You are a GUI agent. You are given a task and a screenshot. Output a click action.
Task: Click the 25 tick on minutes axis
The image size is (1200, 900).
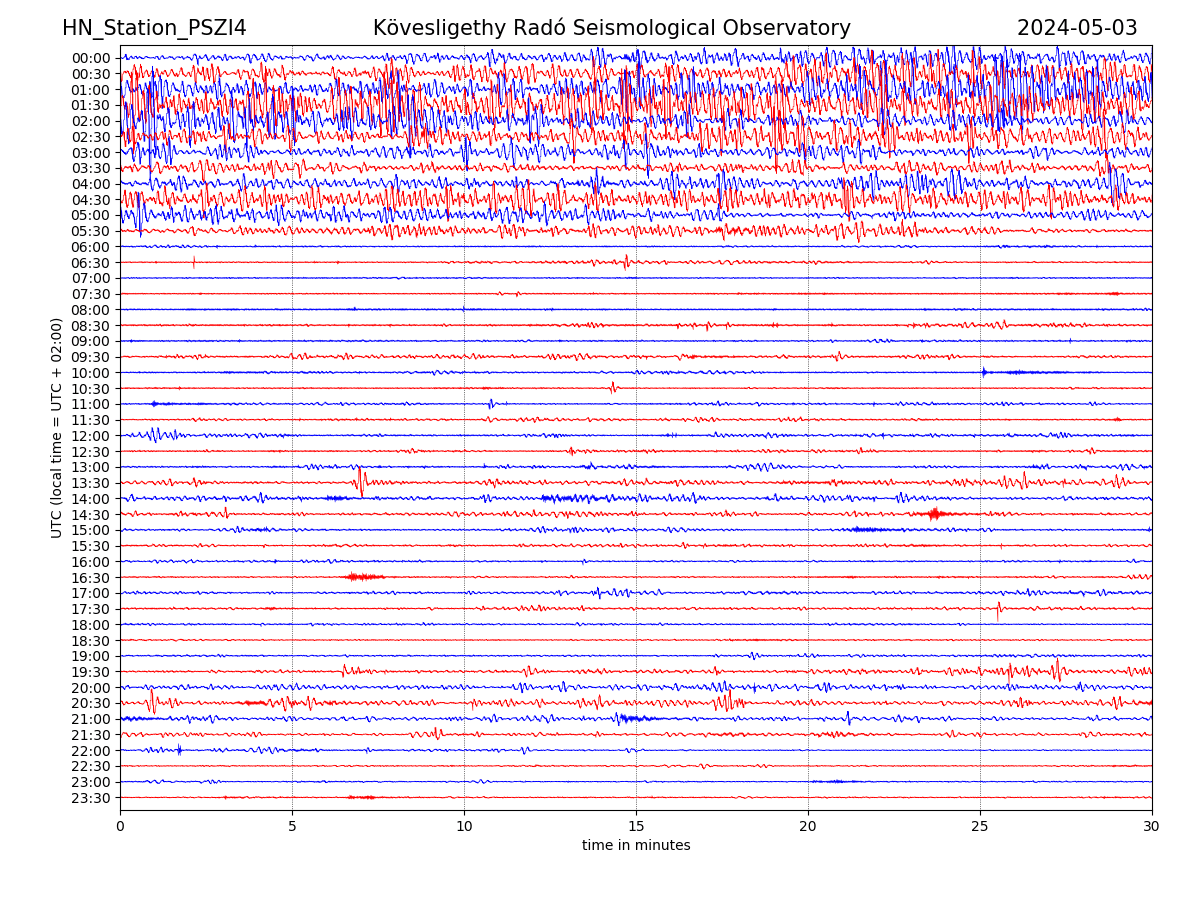click(x=980, y=827)
